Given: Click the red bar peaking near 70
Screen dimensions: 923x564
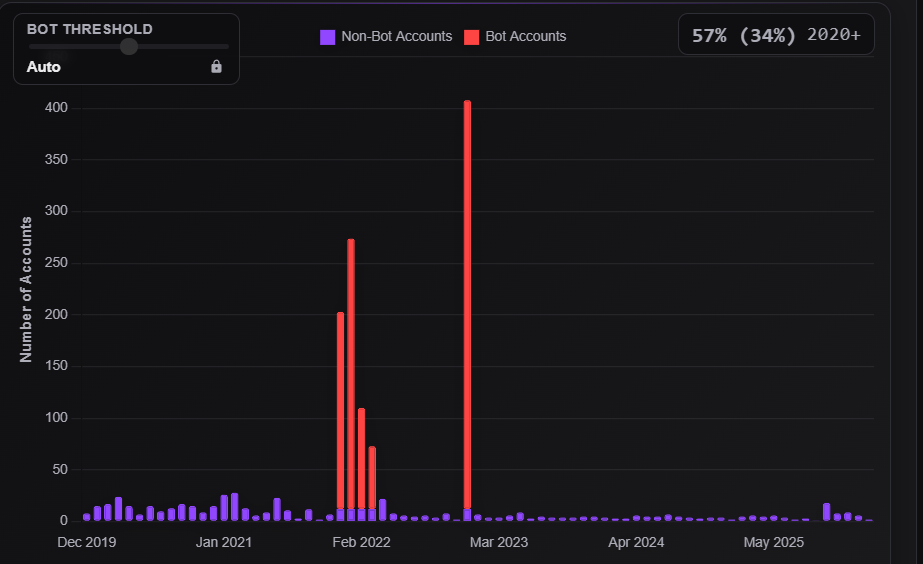Looking at the screenshot, I should coord(372,477).
